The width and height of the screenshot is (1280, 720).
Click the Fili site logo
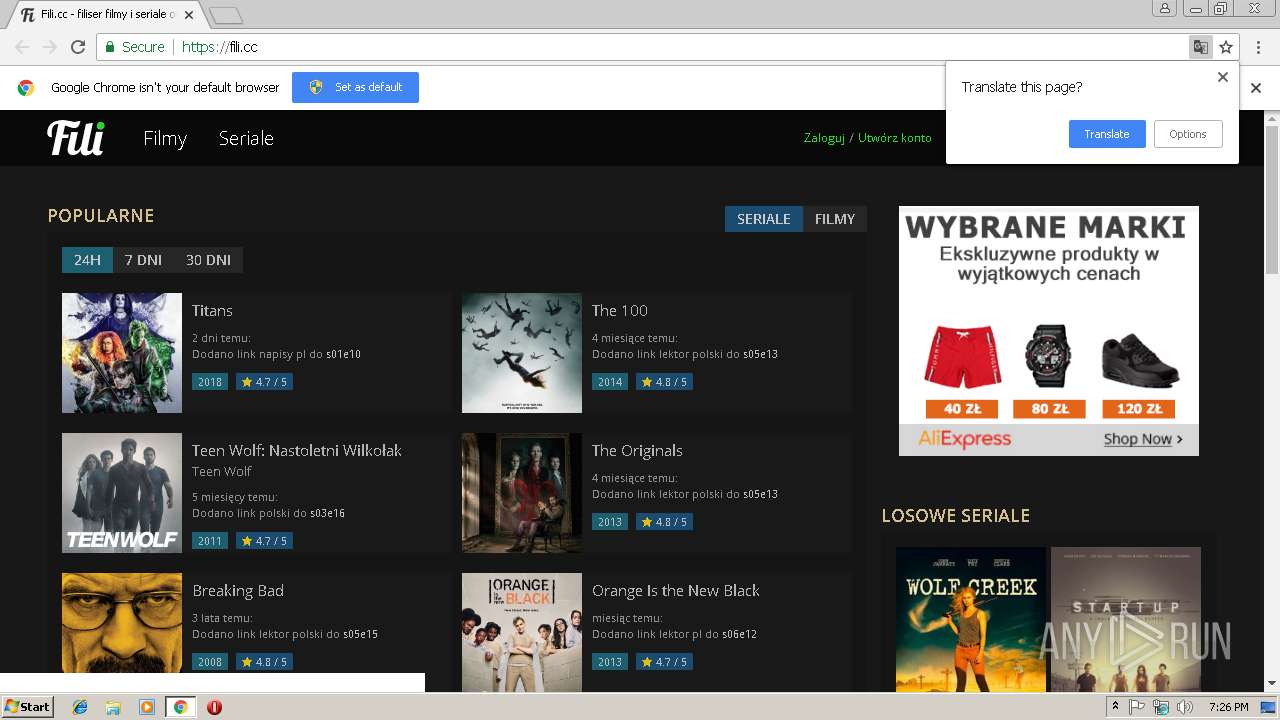pos(76,138)
